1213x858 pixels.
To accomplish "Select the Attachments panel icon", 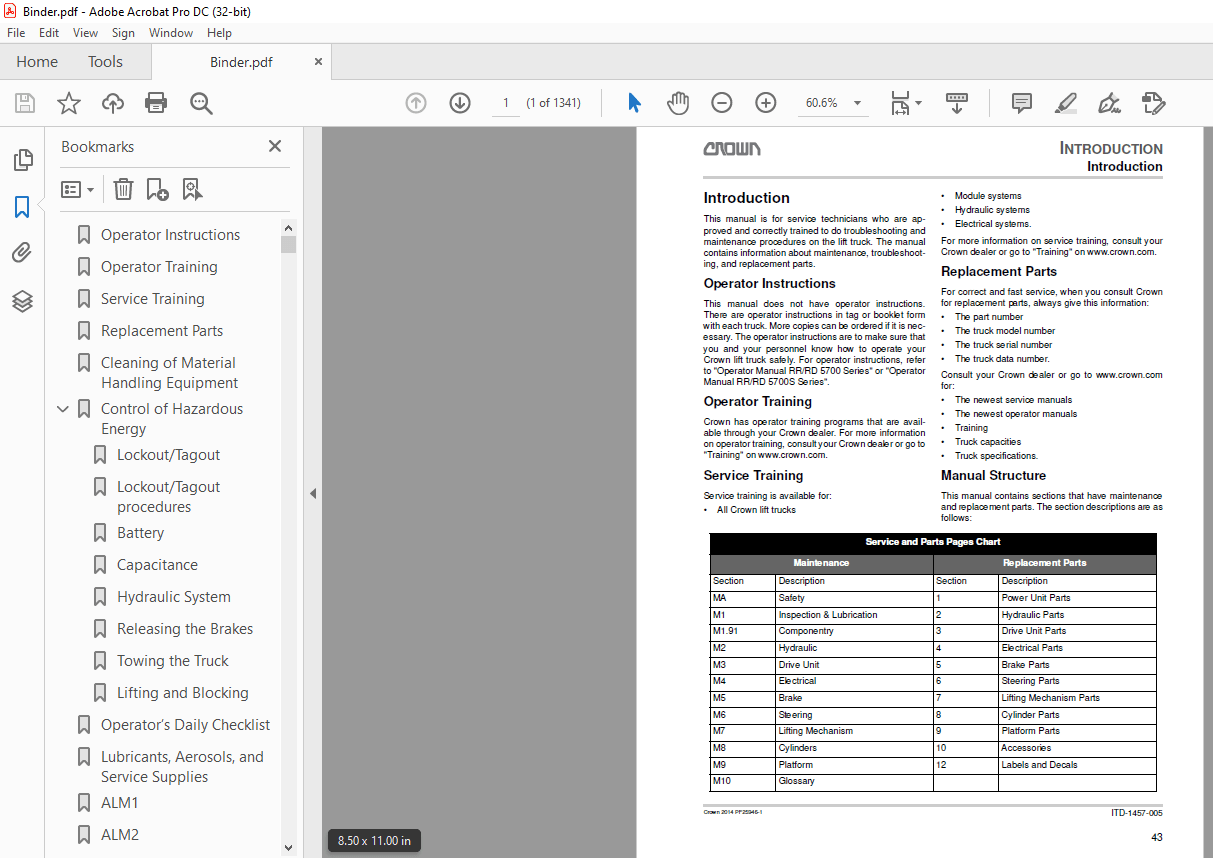I will point(23,252).
